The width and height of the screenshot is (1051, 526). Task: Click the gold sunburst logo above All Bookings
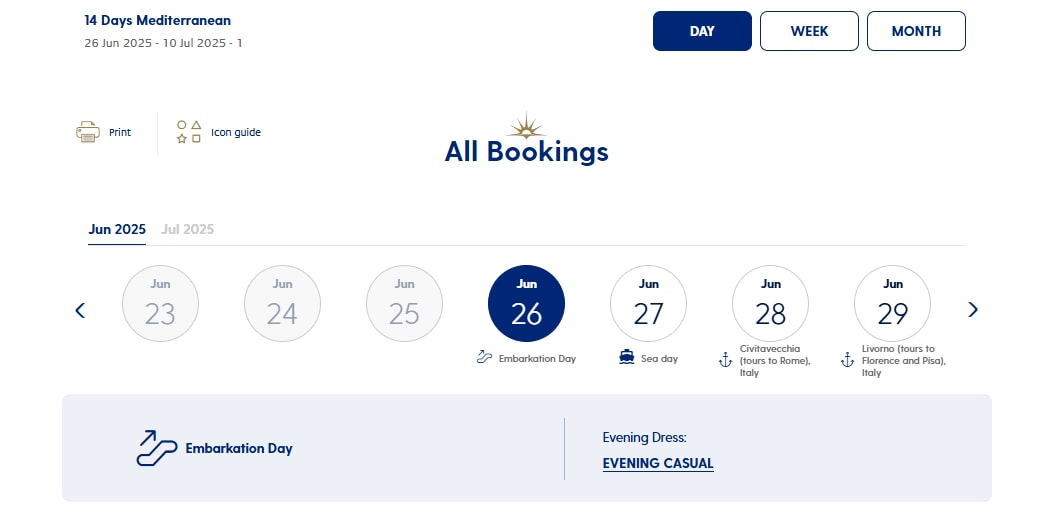click(526, 126)
